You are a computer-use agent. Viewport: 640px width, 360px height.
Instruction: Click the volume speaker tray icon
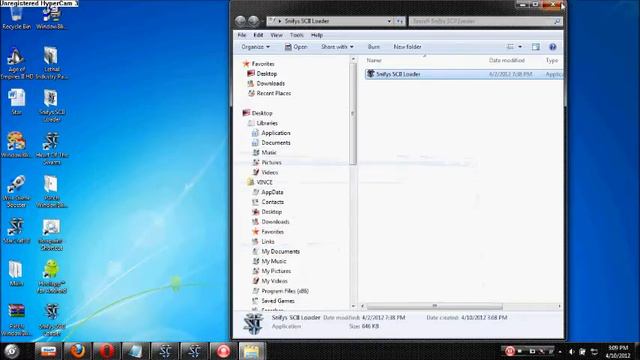(571, 351)
